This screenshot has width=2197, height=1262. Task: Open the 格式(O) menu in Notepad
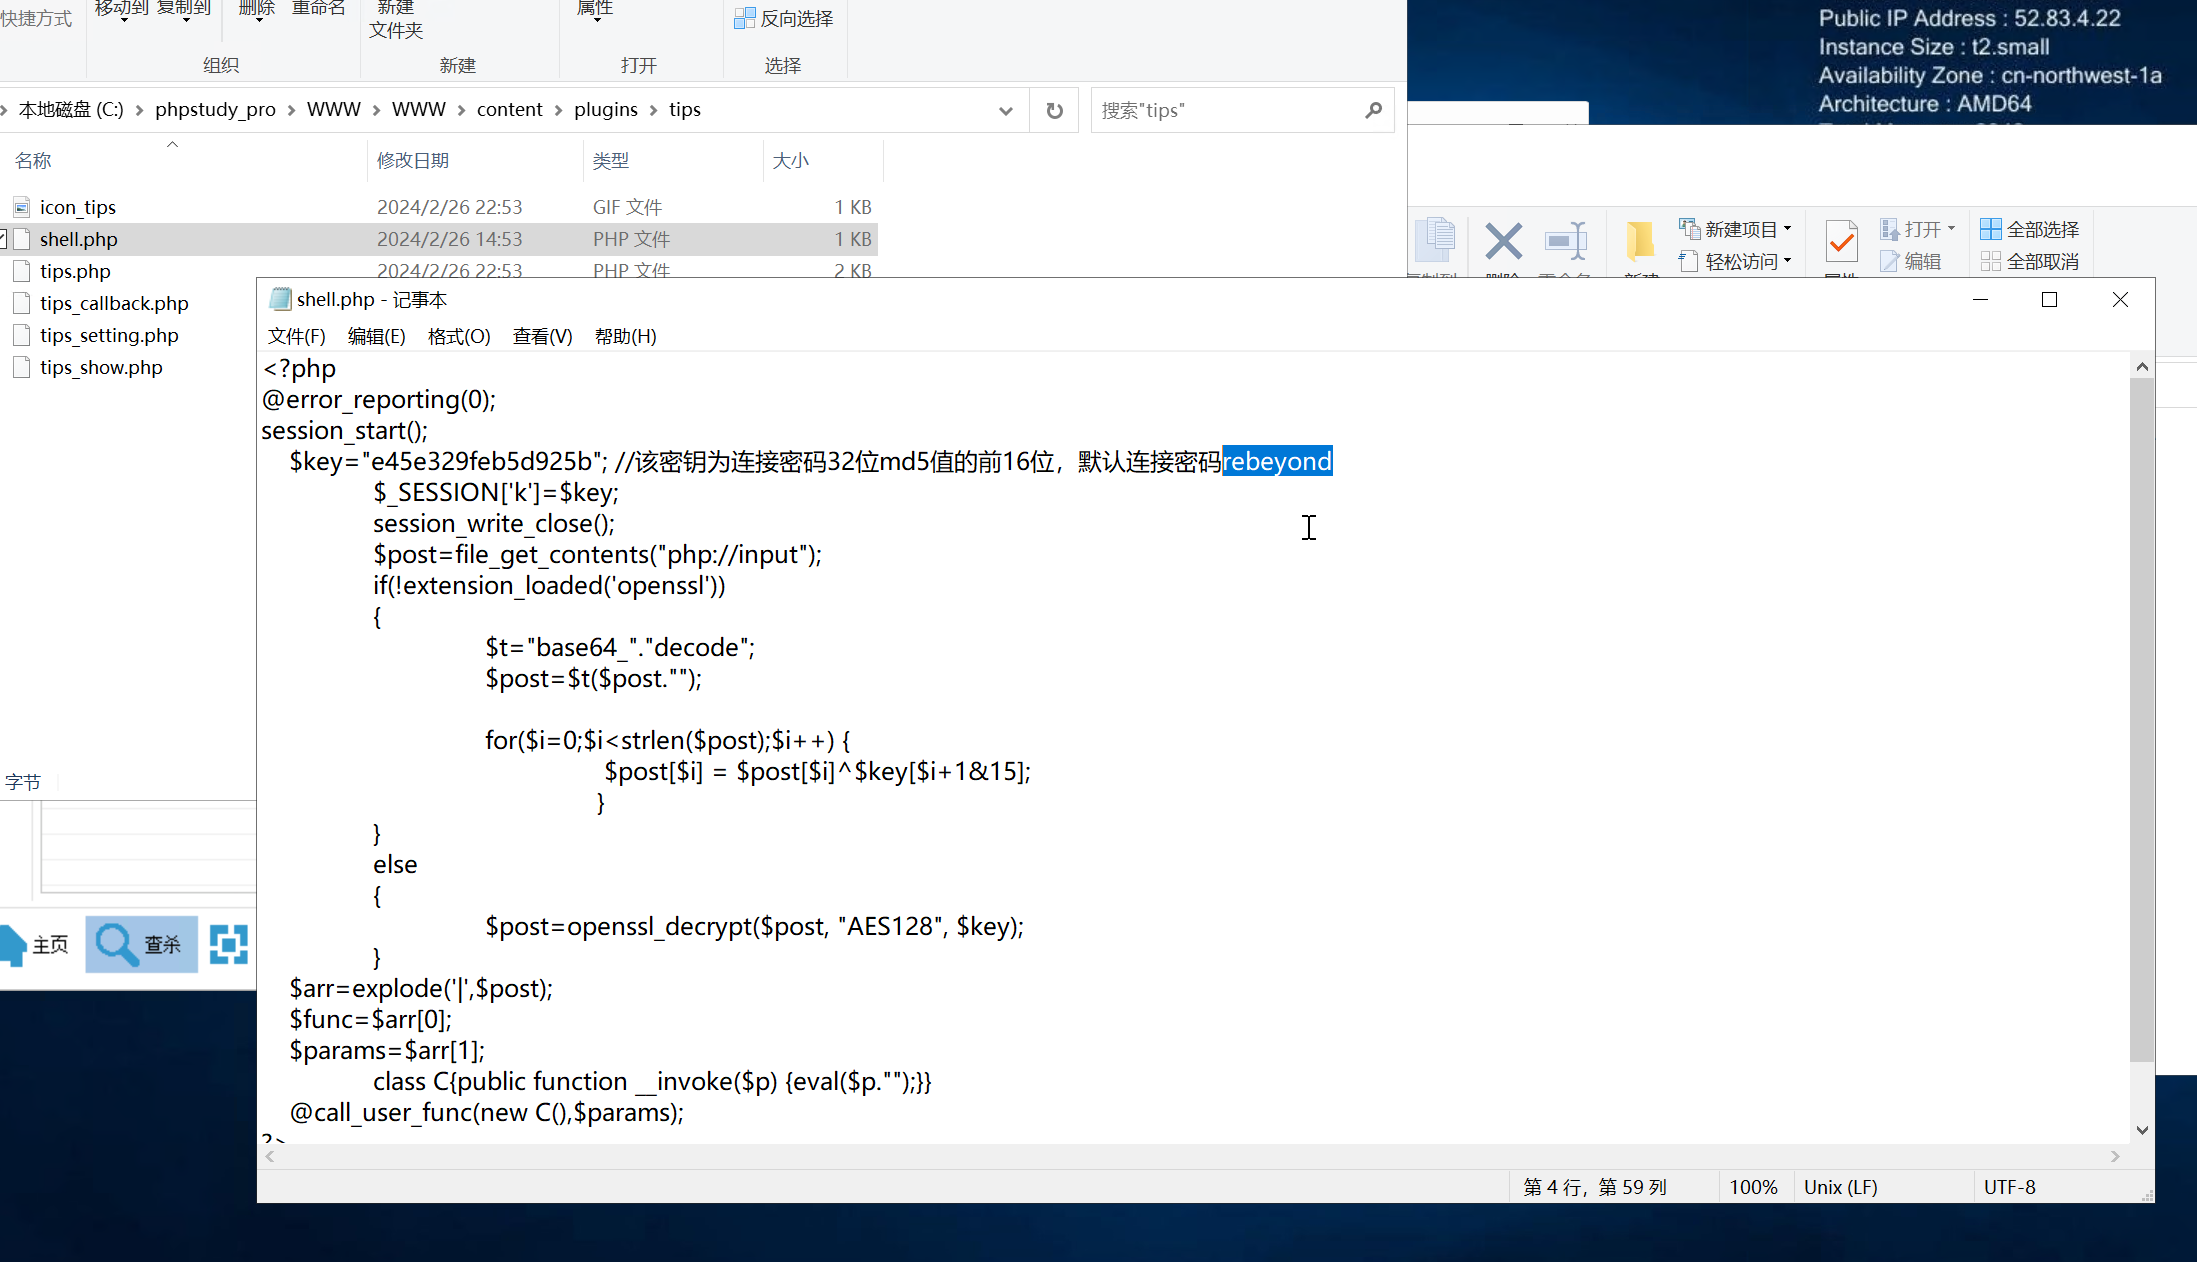tap(459, 336)
